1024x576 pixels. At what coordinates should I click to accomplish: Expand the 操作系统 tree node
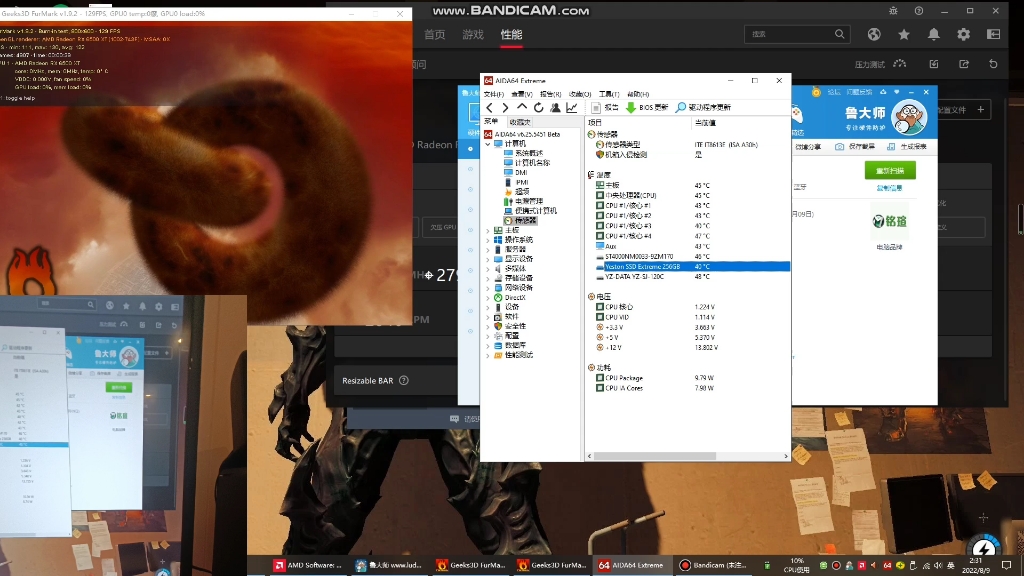(x=488, y=240)
